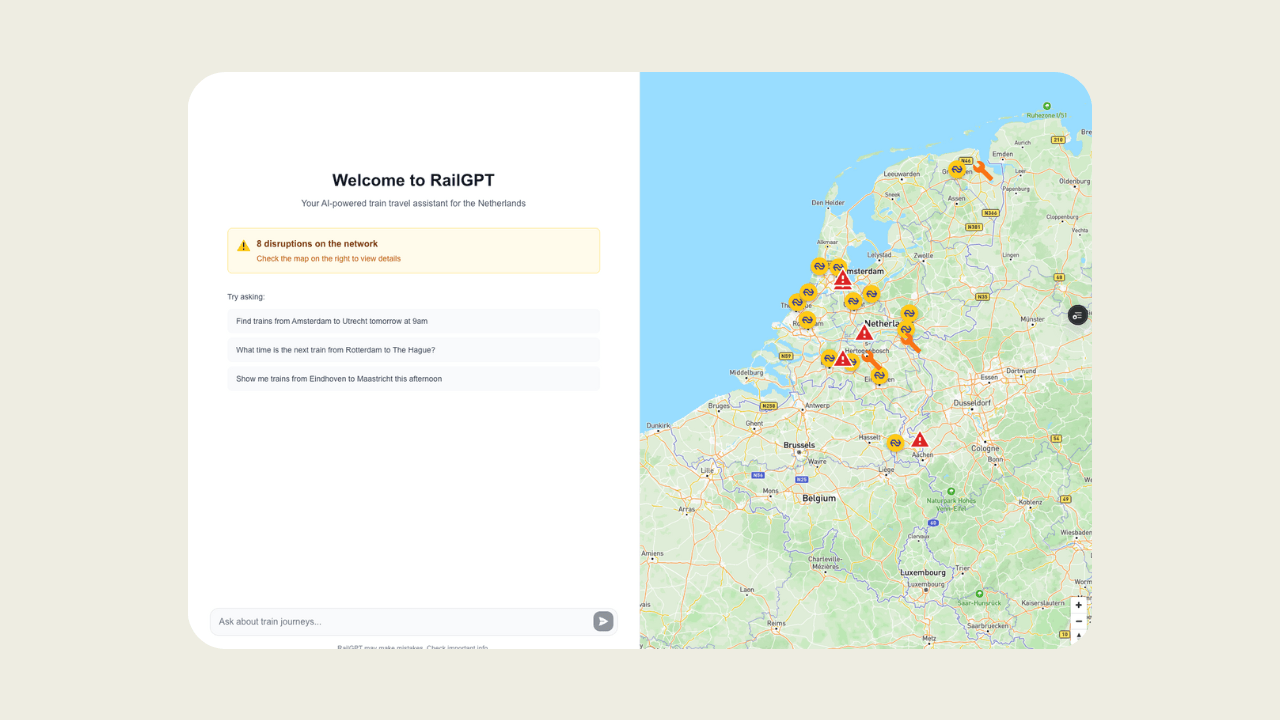Click the send message arrow button
Screen dimensions: 1280x720
[x=603, y=621]
